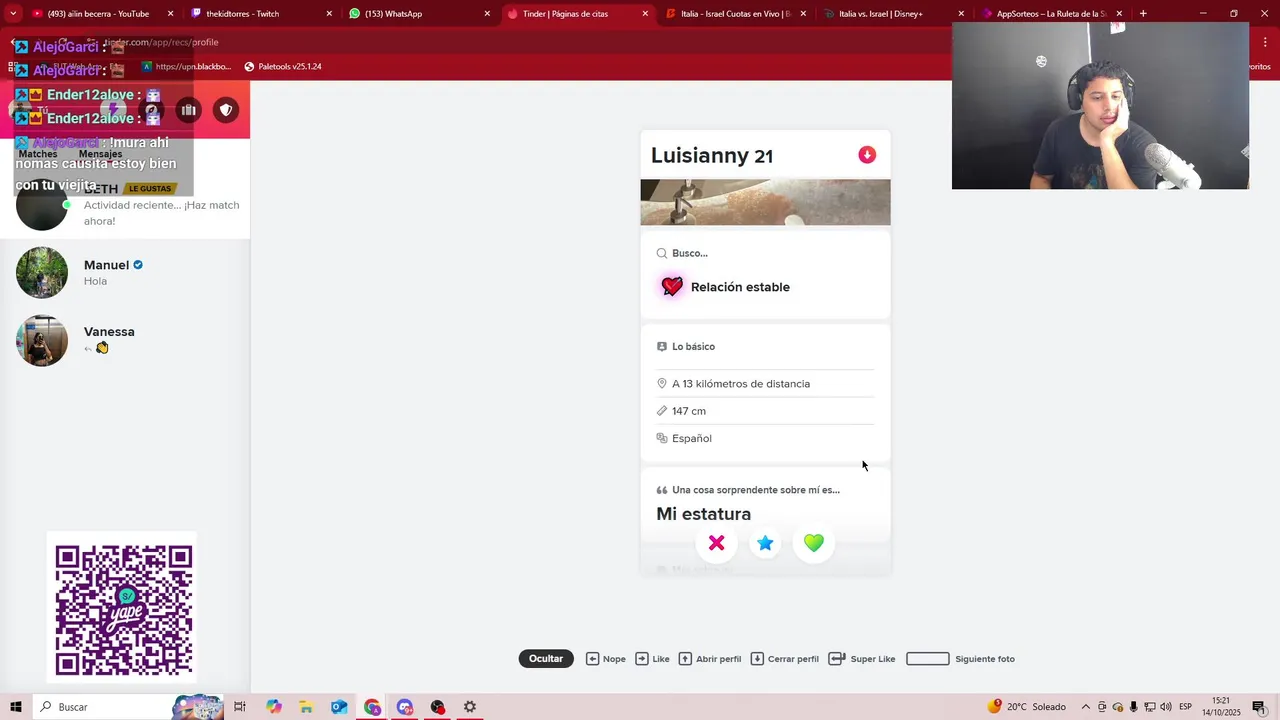Open Chrome tab search dropdown arrow
Viewport: 1280px width, 720px height.
13,13
